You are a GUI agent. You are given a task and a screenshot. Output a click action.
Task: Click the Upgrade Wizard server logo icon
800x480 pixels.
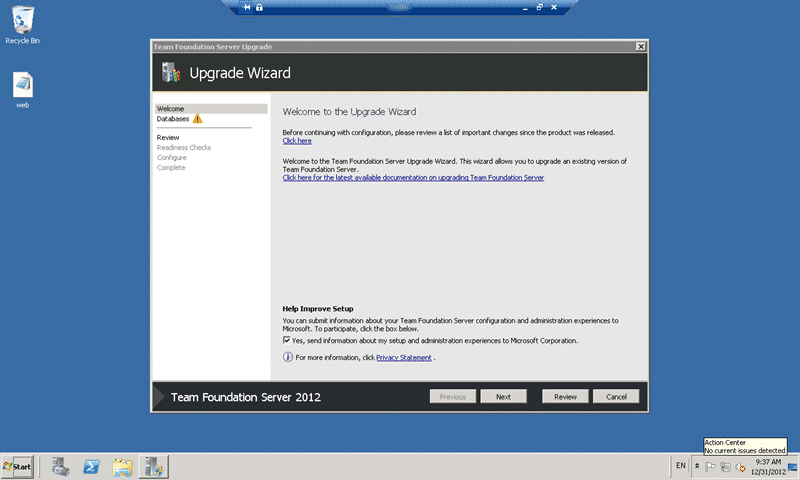click(171, 72)
